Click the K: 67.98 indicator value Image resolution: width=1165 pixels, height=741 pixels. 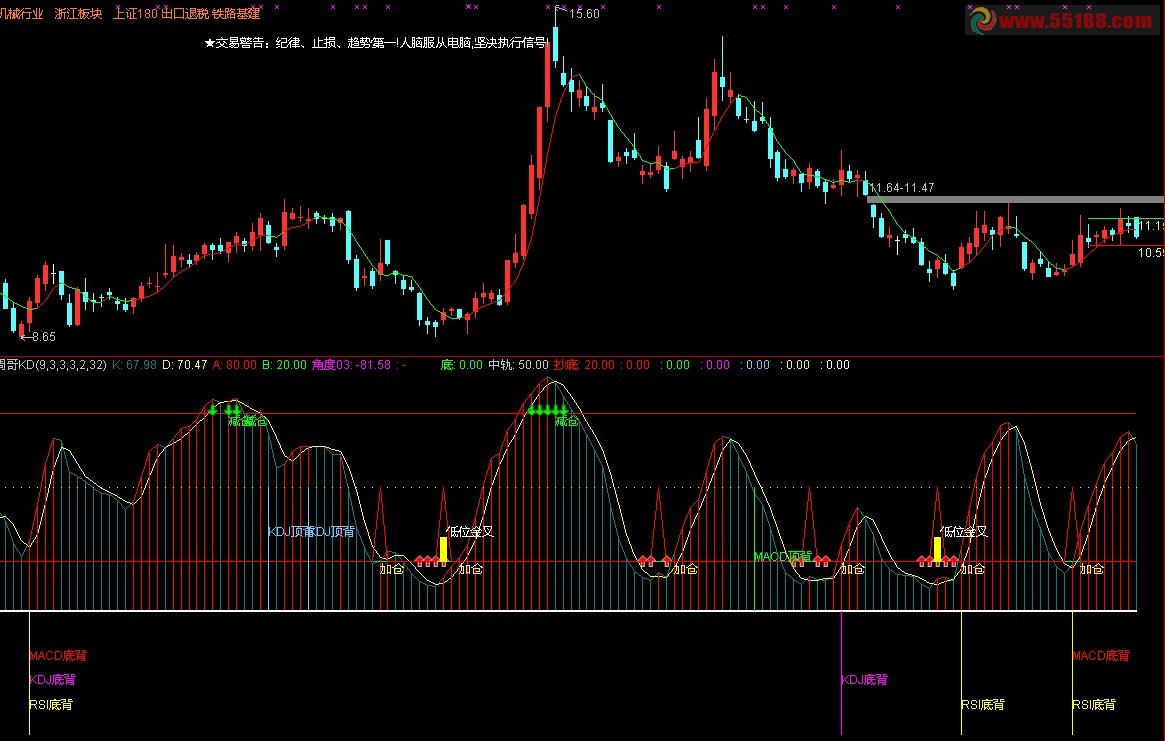[x=135, y=365]
